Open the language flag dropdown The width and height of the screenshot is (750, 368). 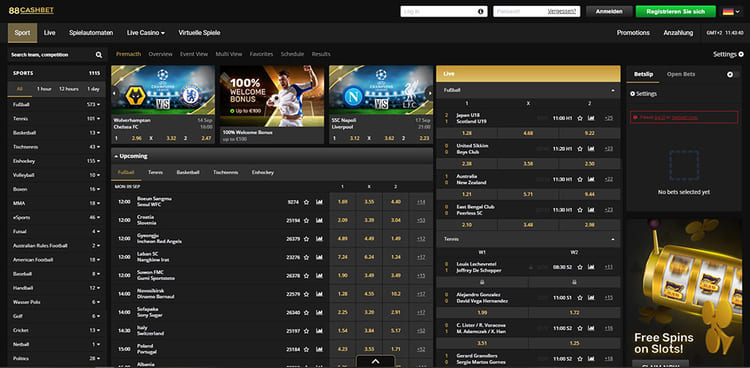pos(731,11)
